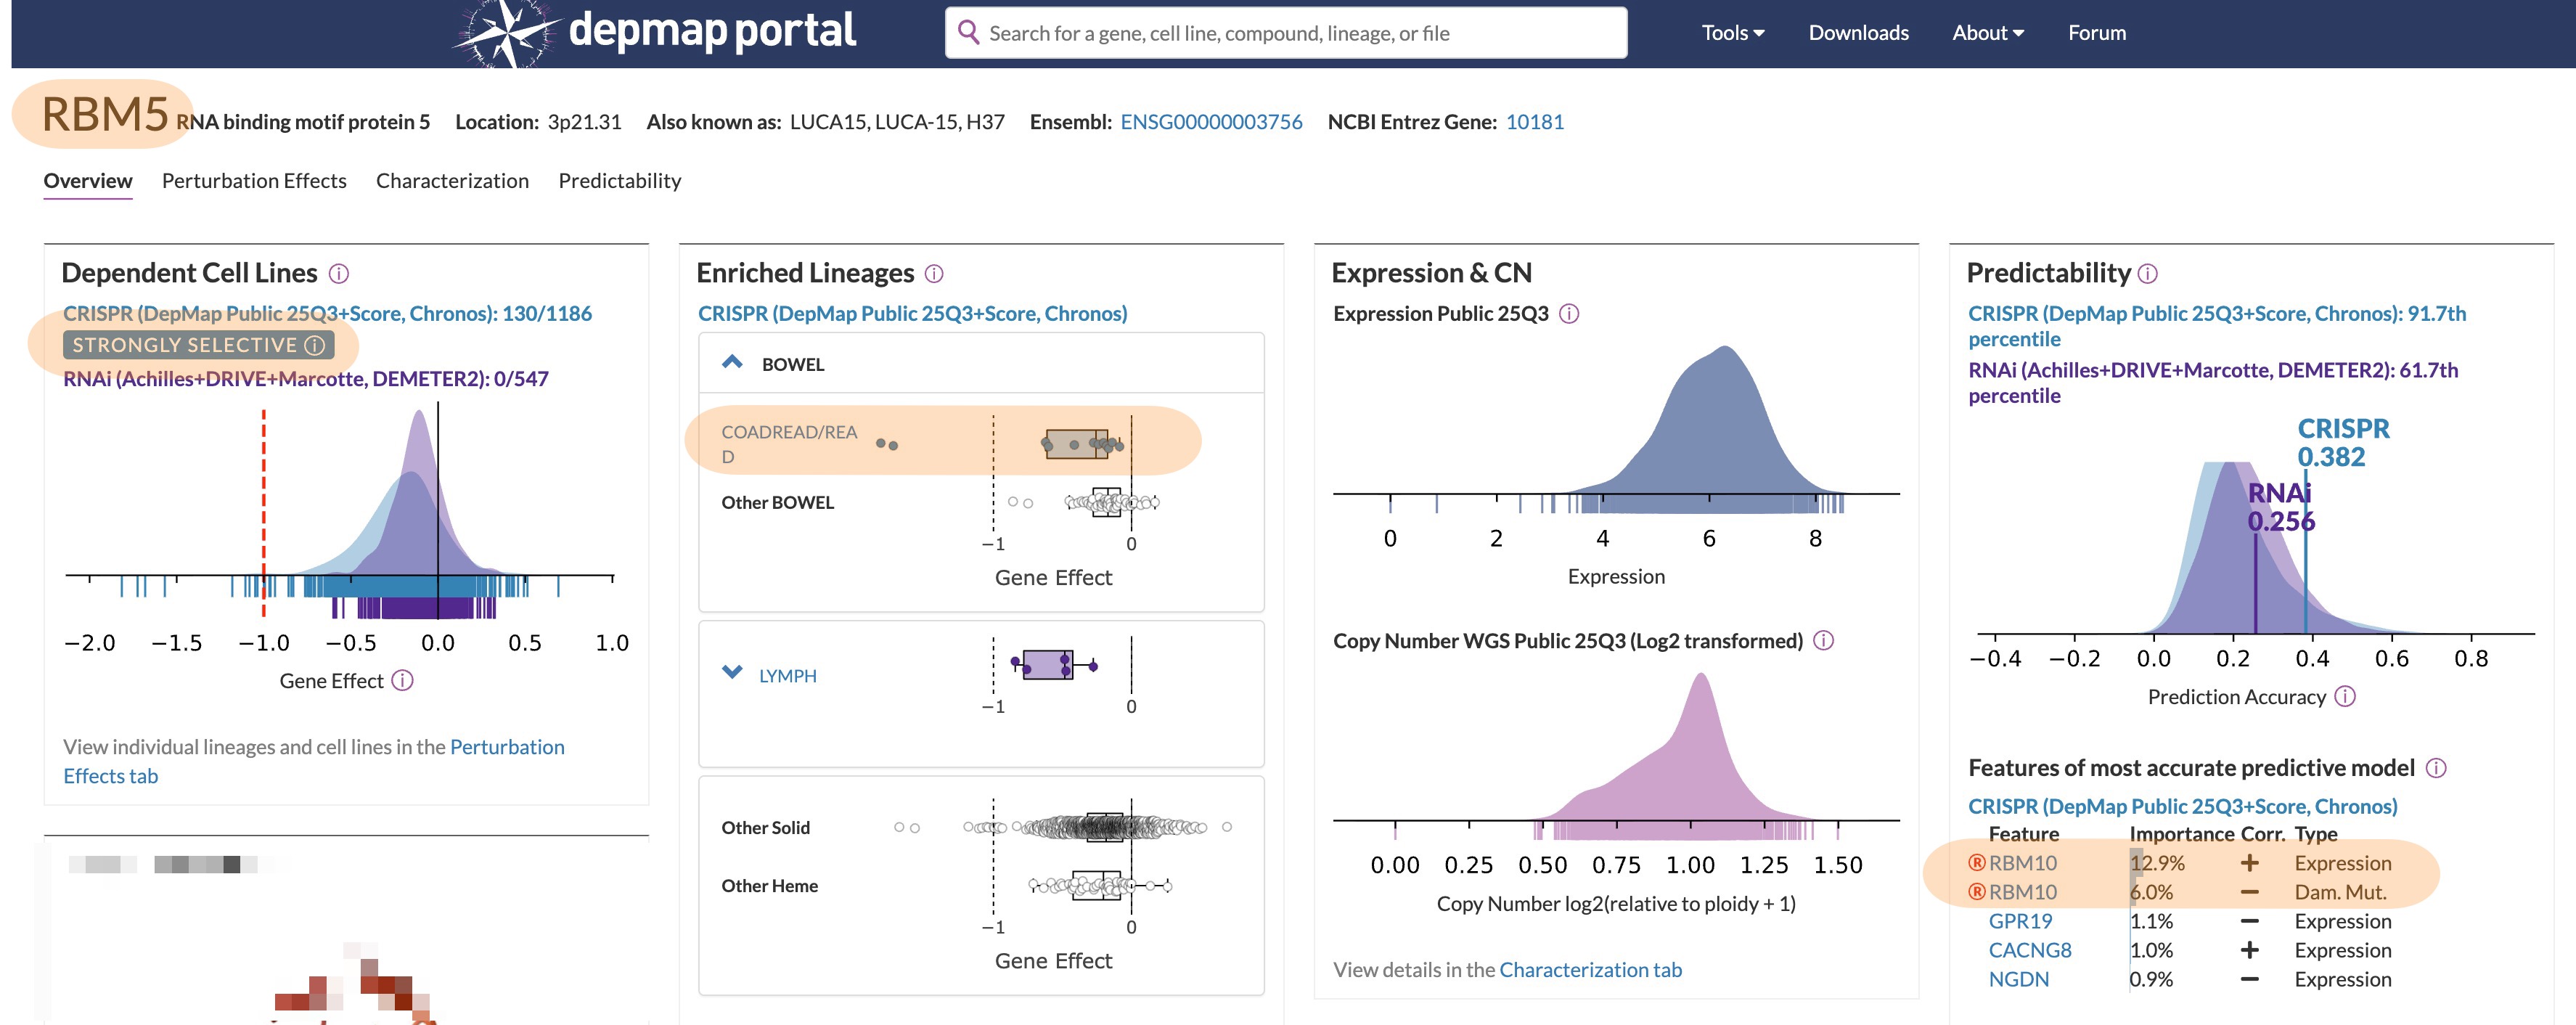Collapse the BOWEL lineage section
This screenshot has height=1025, width=2576.
point(732,363)
